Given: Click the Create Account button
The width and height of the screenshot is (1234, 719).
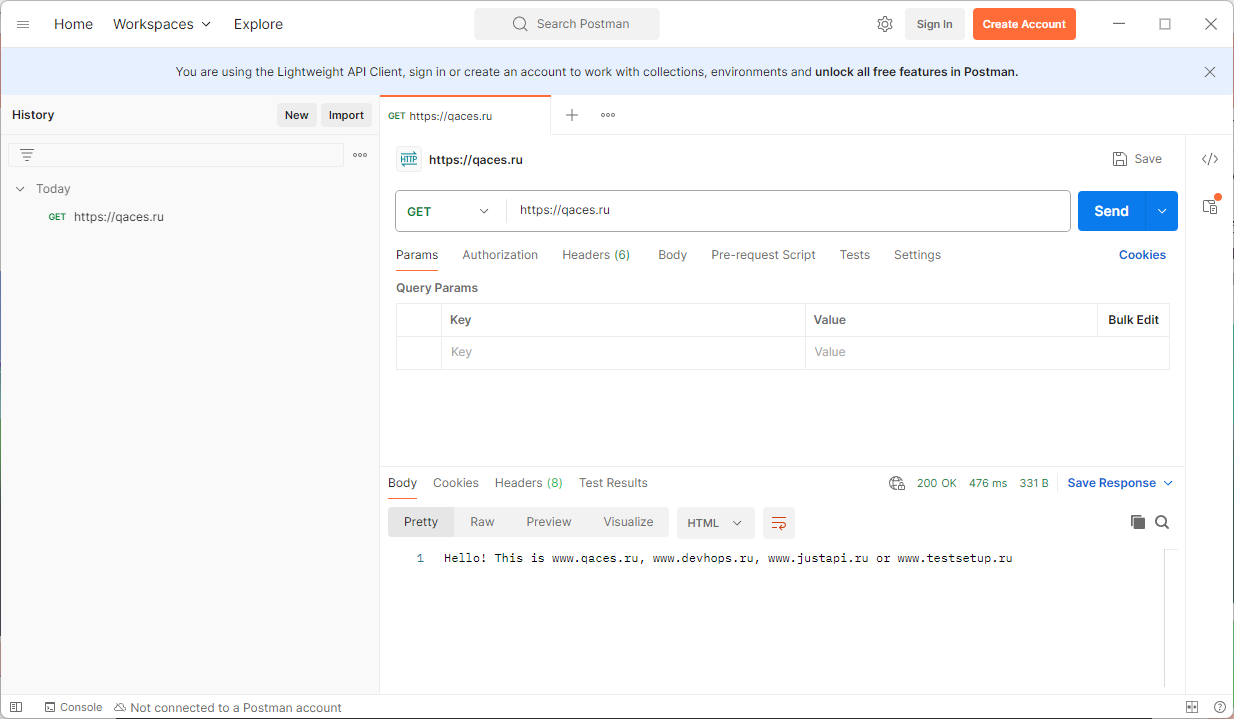Looking at the screenshot, I should (1024, 24).
